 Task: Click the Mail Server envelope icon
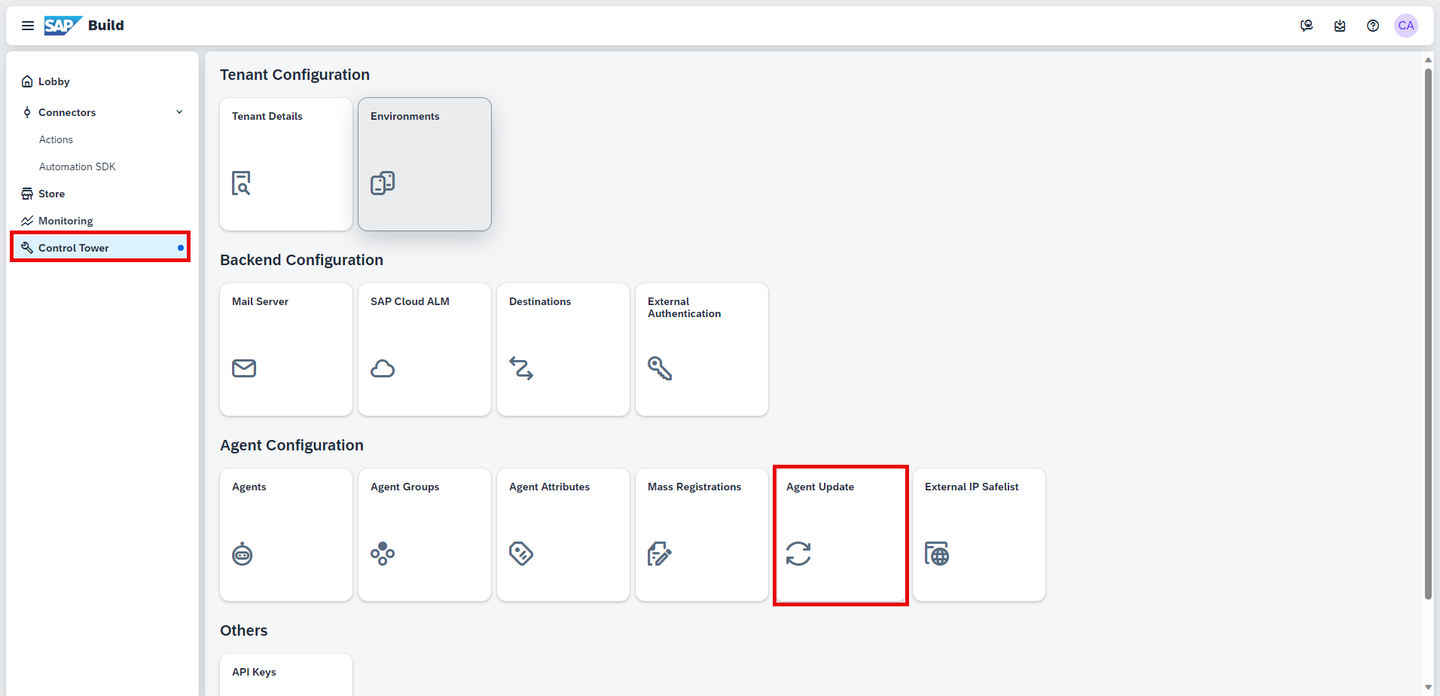coord(244,368)
